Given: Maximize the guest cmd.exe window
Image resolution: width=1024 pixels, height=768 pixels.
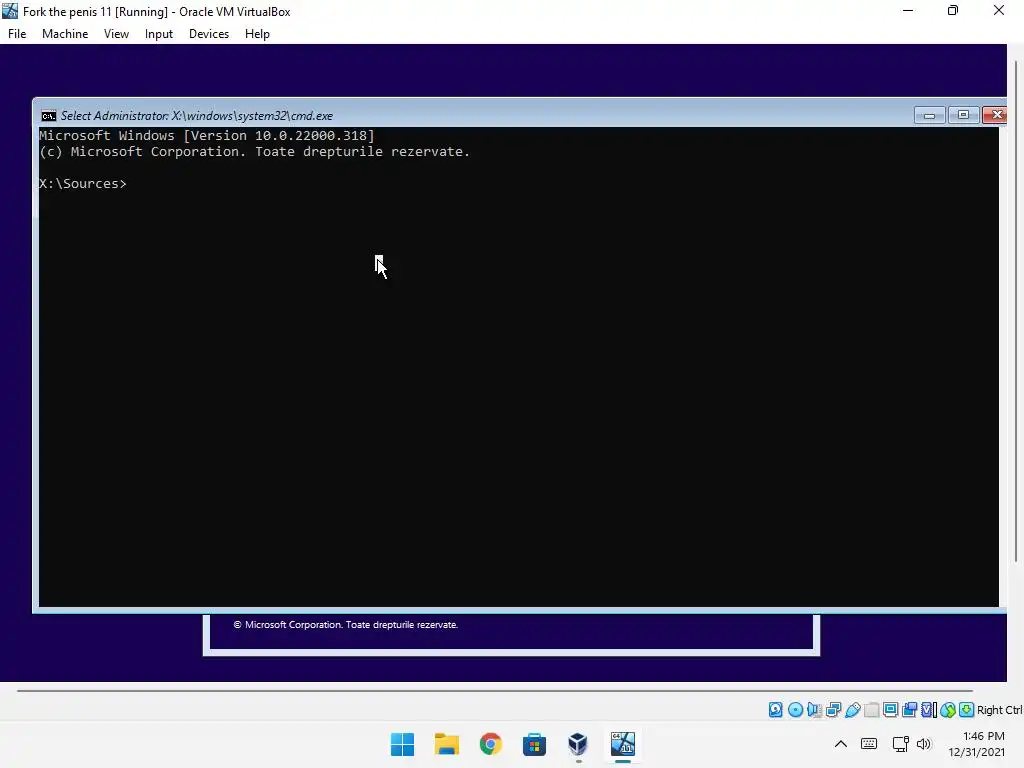Looking at the screenshot, I should pyautogui.click(x=963, y=115).
